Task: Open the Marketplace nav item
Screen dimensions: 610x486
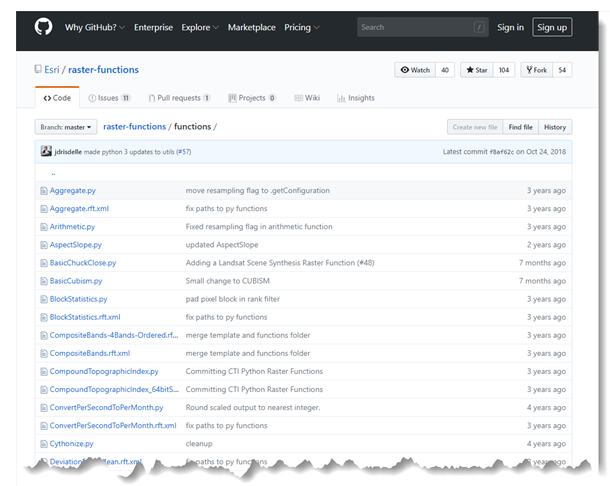Action: 251,27
